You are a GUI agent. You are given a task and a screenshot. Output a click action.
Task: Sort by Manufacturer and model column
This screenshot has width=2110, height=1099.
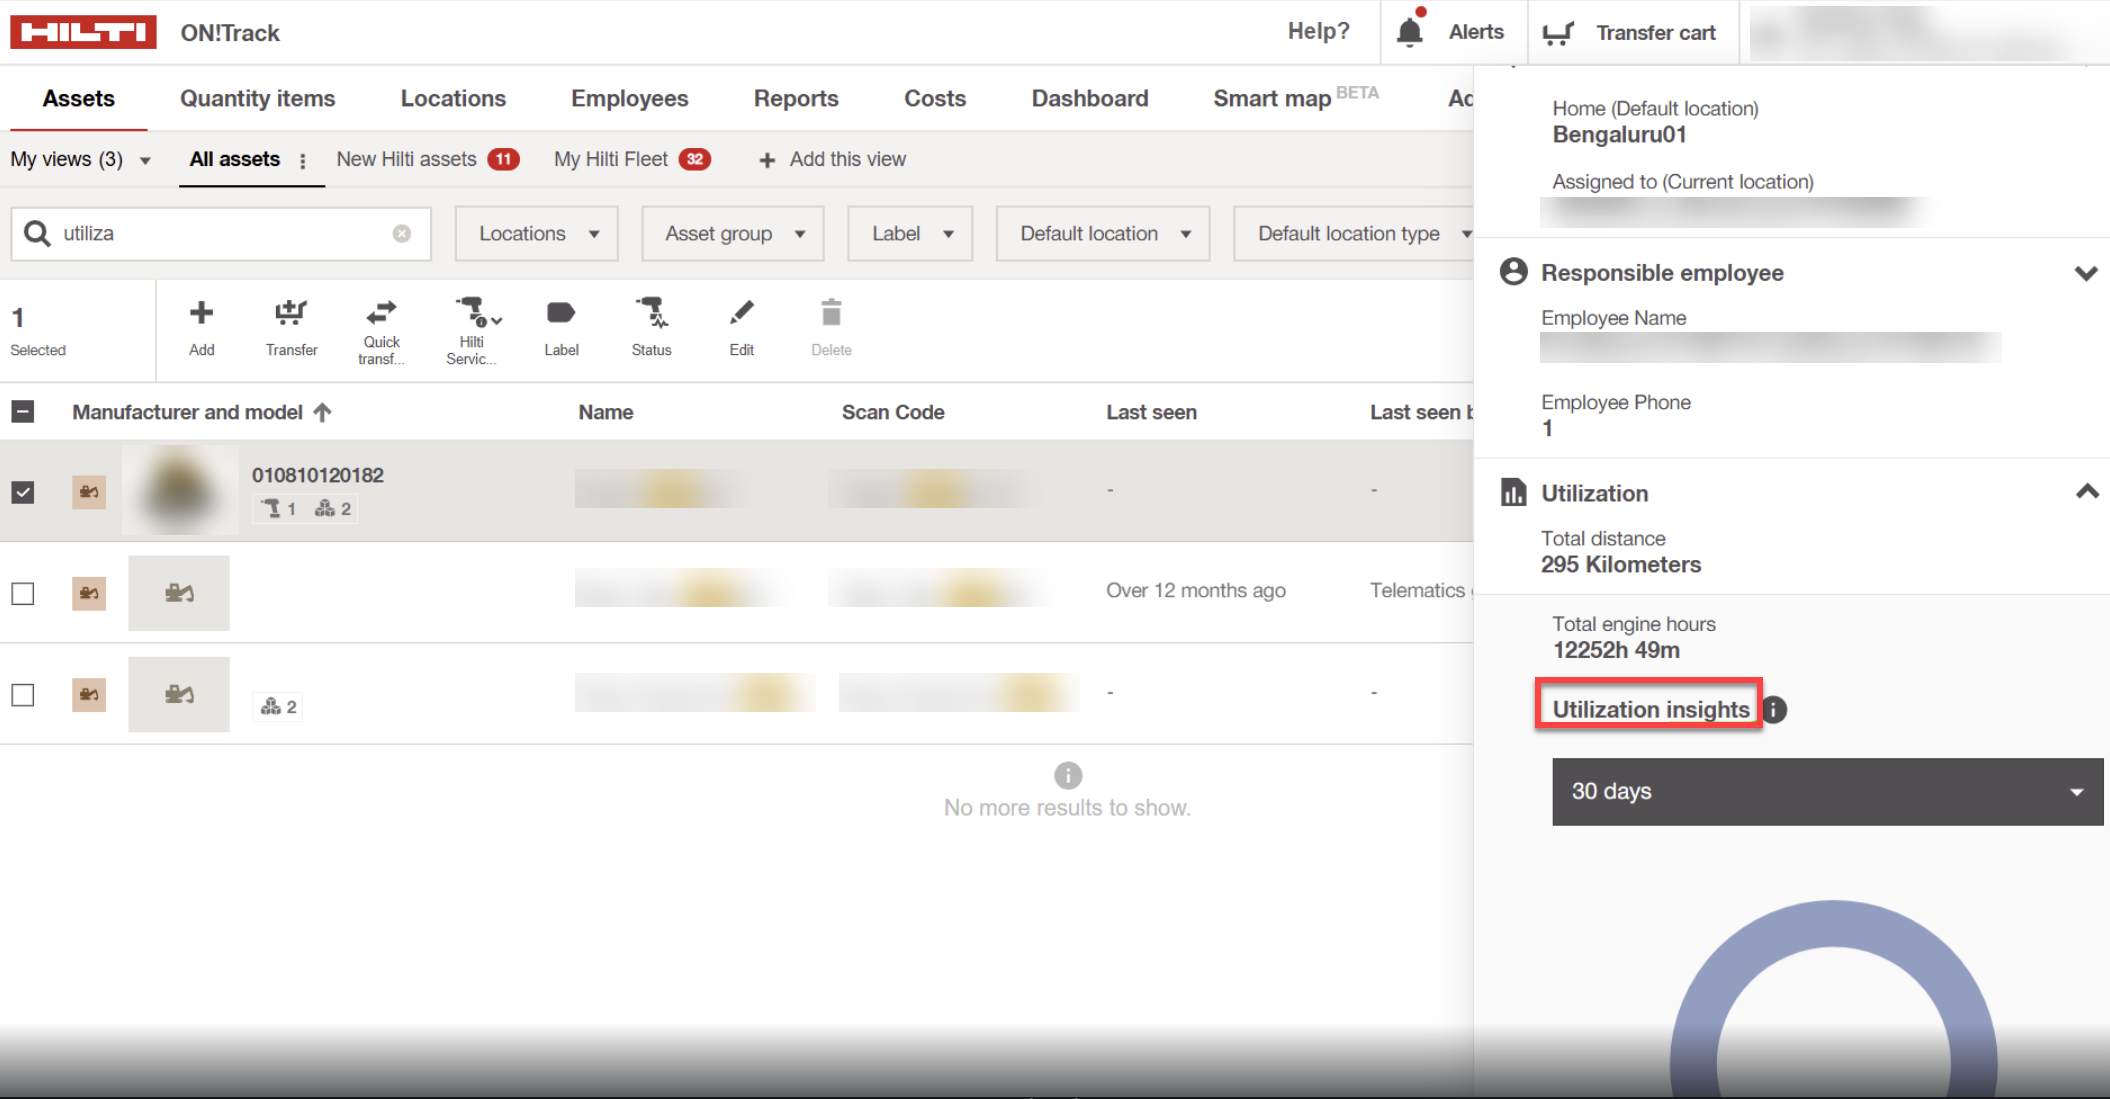[x=188, y=412]
